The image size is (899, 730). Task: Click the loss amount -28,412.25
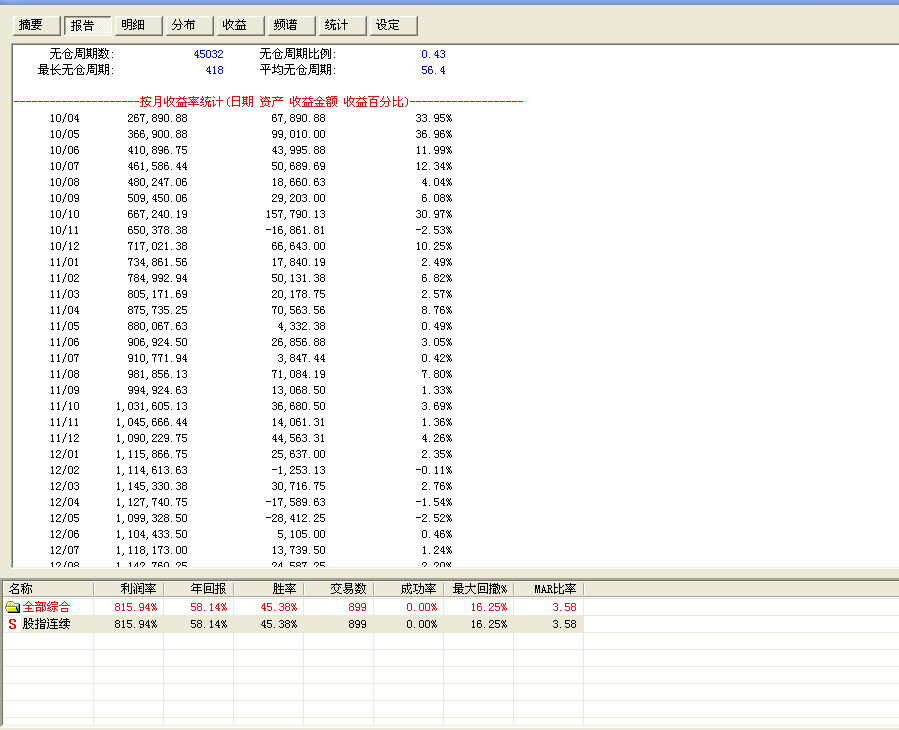coord(295,520)
